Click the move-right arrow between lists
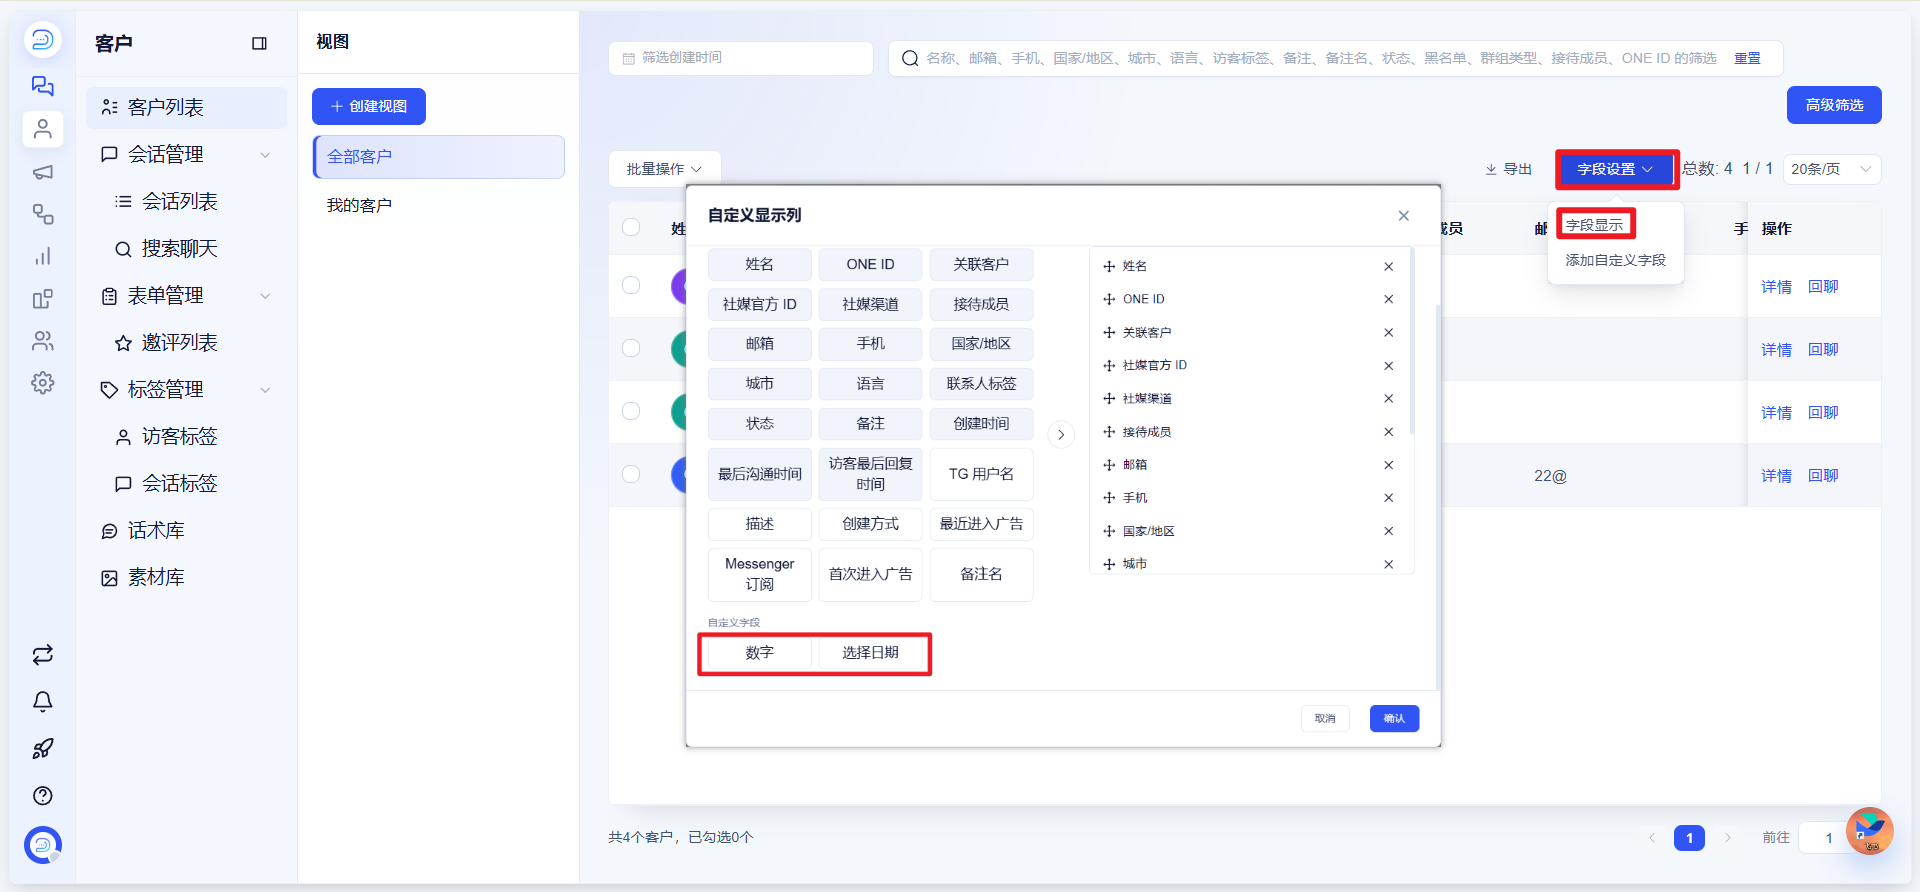 (x=1061, y=435)
